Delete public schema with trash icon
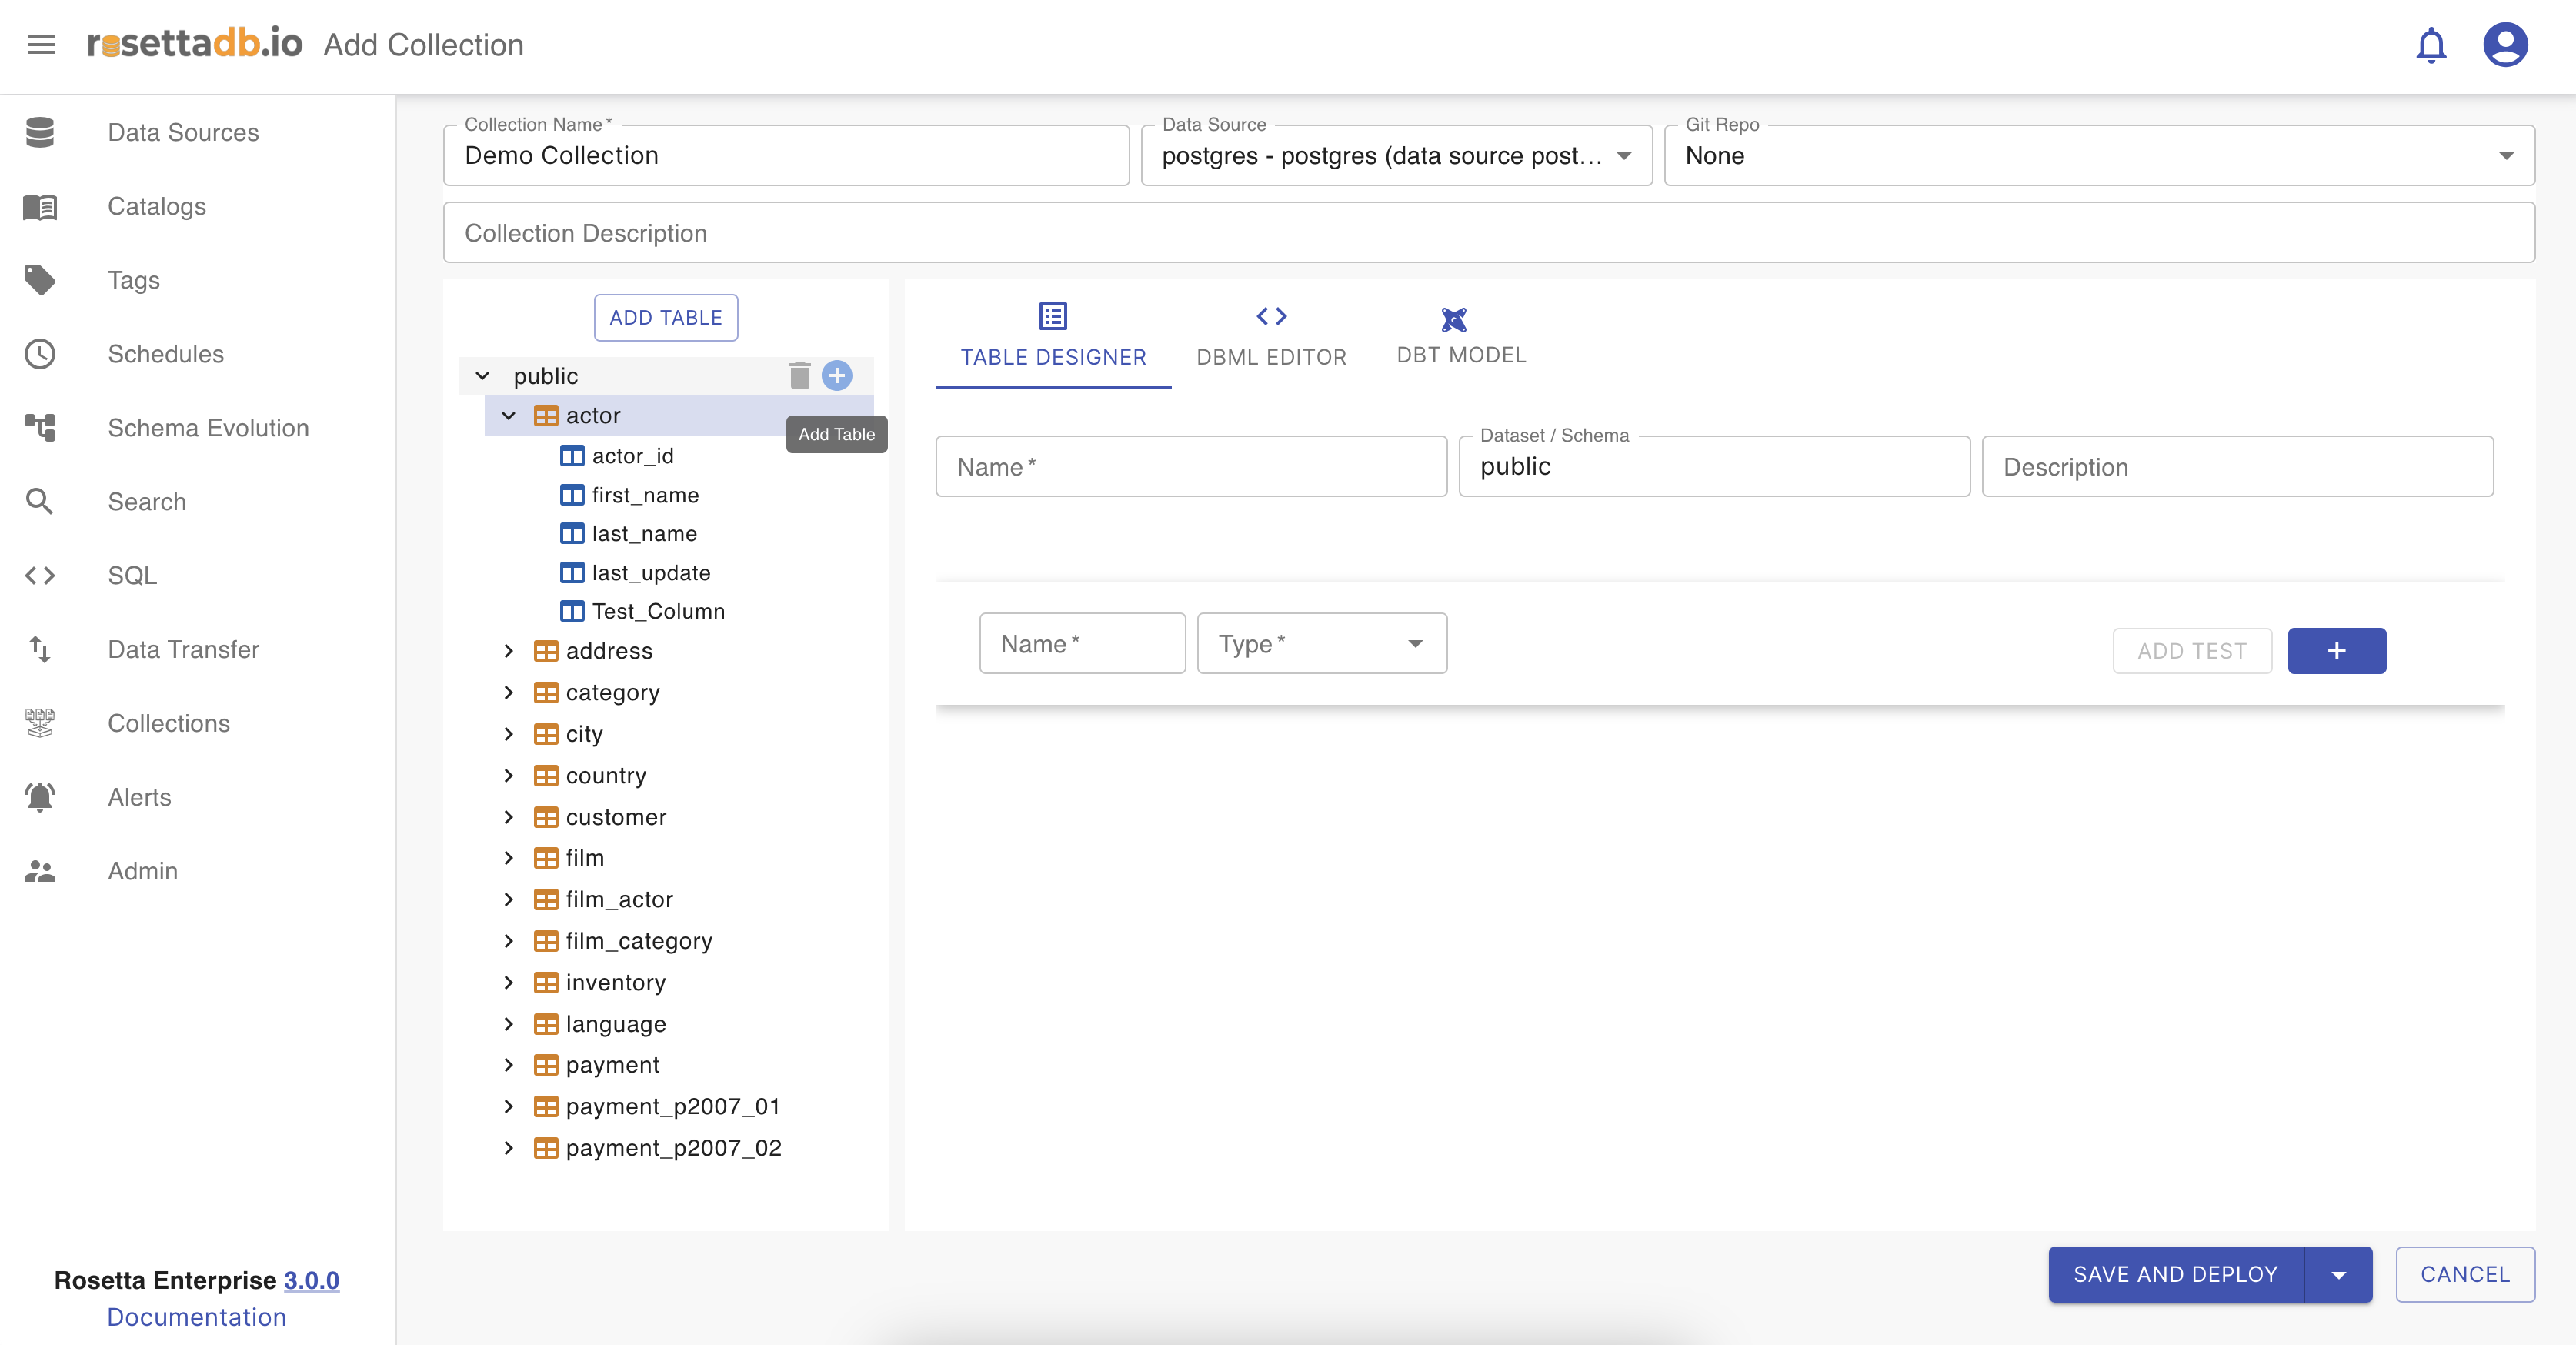The width and height of the screenshot is (2576, 1345). (799, 376)
